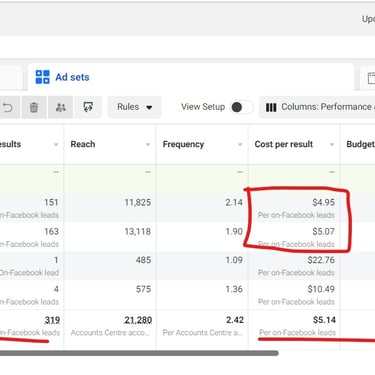Expand Cost per result column arrow
The height and width of the screenshot is (375, 375).
coord(332,144)
